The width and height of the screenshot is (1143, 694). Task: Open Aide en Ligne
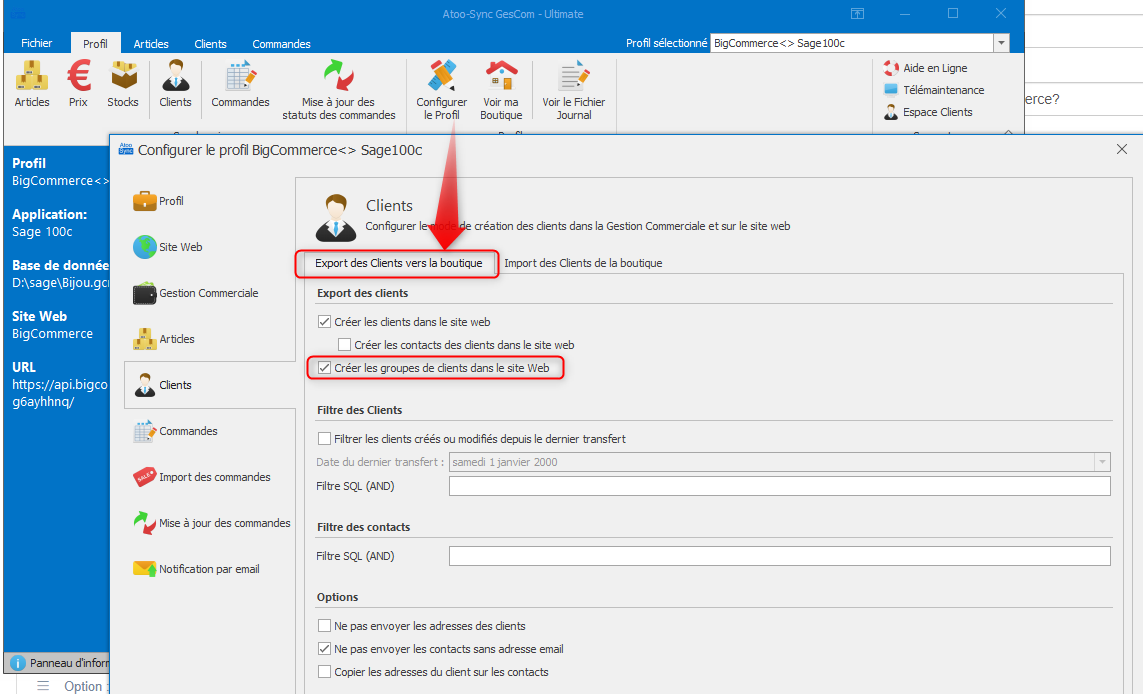pos(926,68)
